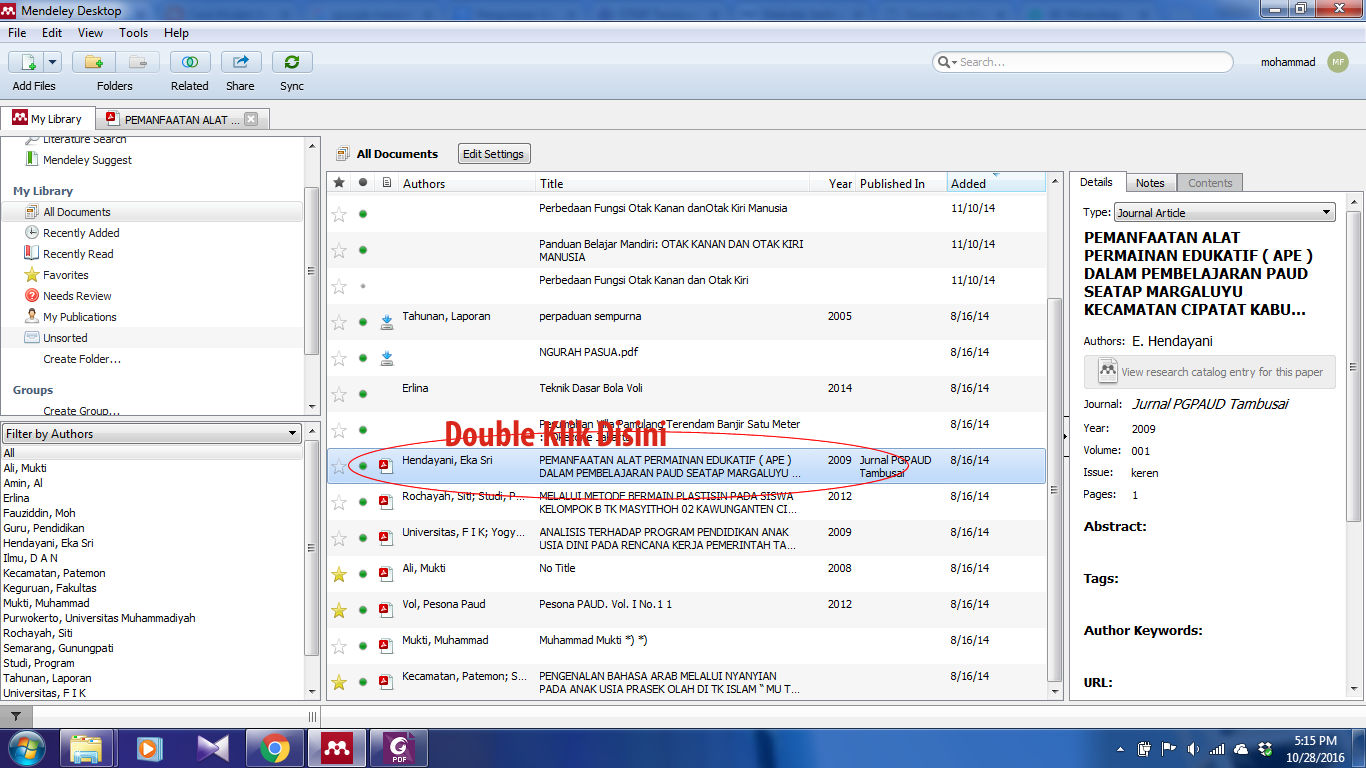Open PDF icon of Ali, Mukti row
The image size is (1366, 768).
click(x=387, y=574)
